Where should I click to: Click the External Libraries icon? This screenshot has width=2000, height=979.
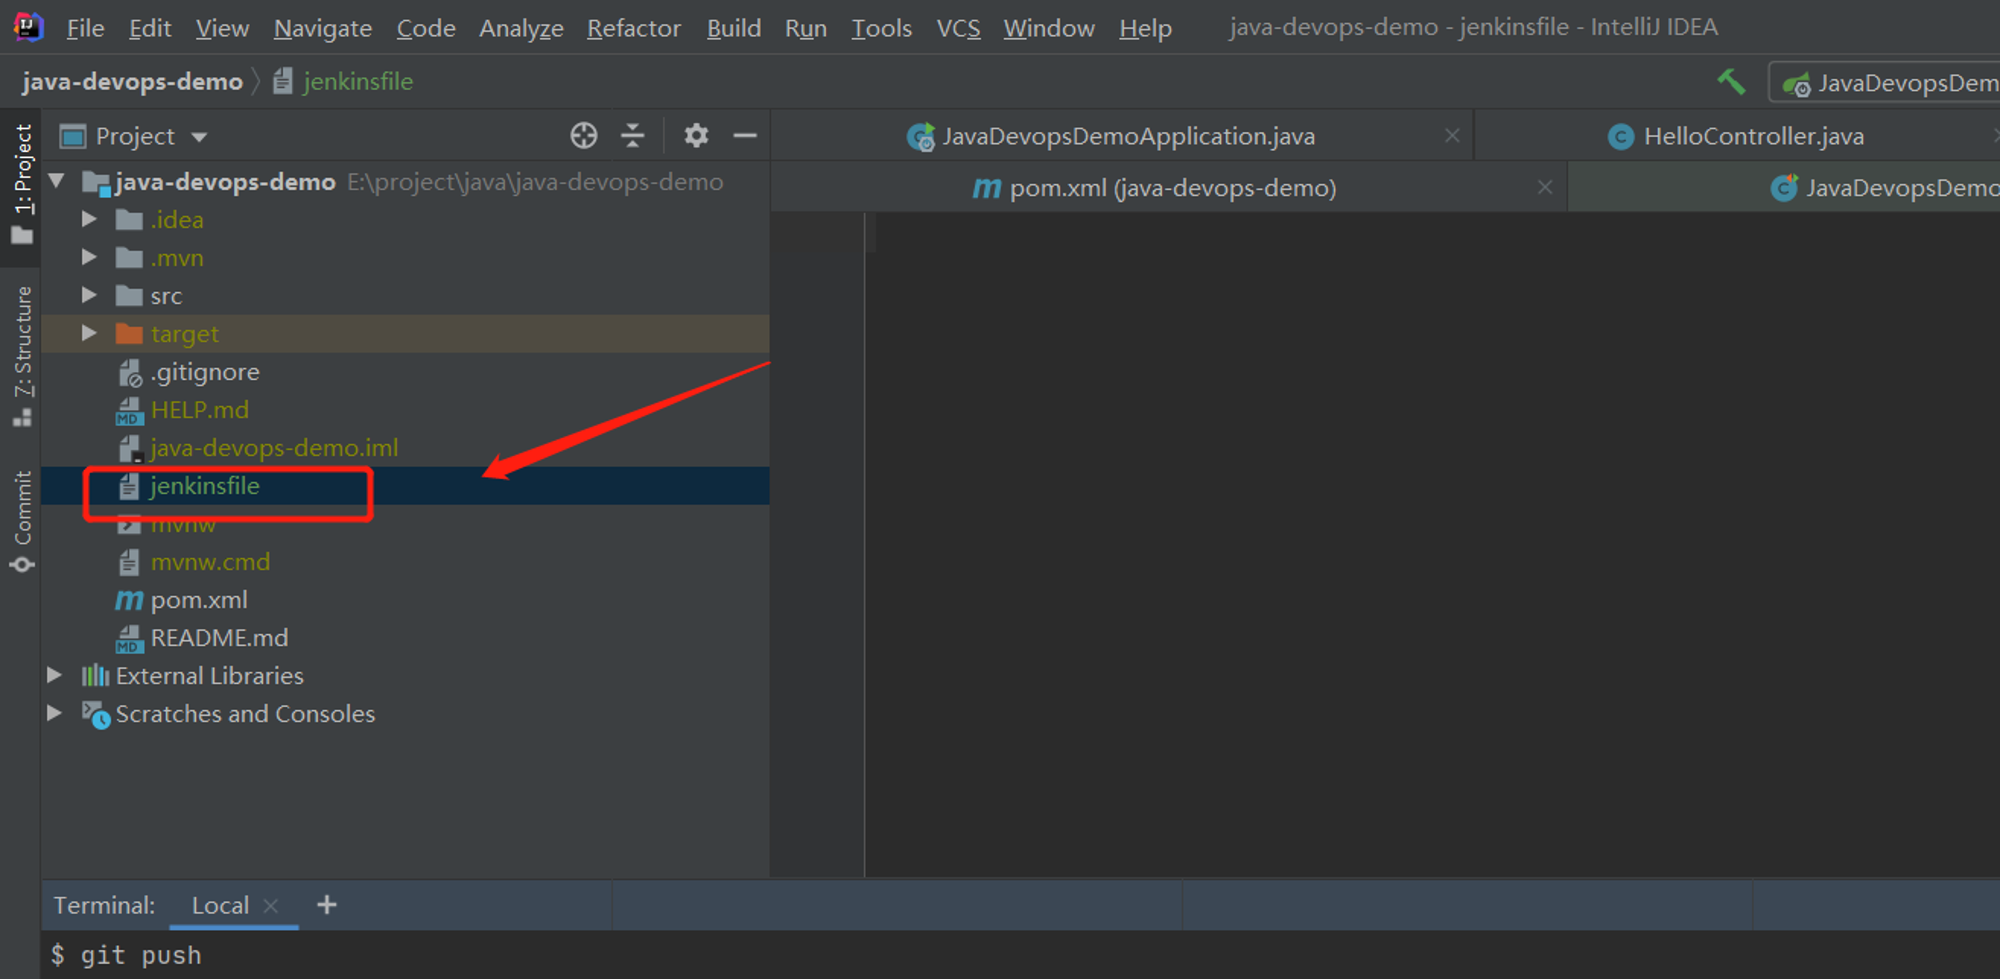tap(95, 676)
